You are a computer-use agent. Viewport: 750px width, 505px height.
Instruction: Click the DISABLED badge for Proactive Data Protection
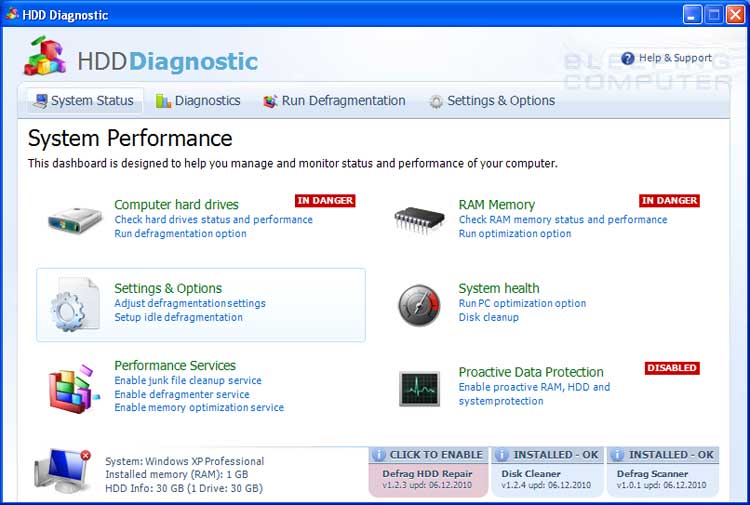click(672, 368)
